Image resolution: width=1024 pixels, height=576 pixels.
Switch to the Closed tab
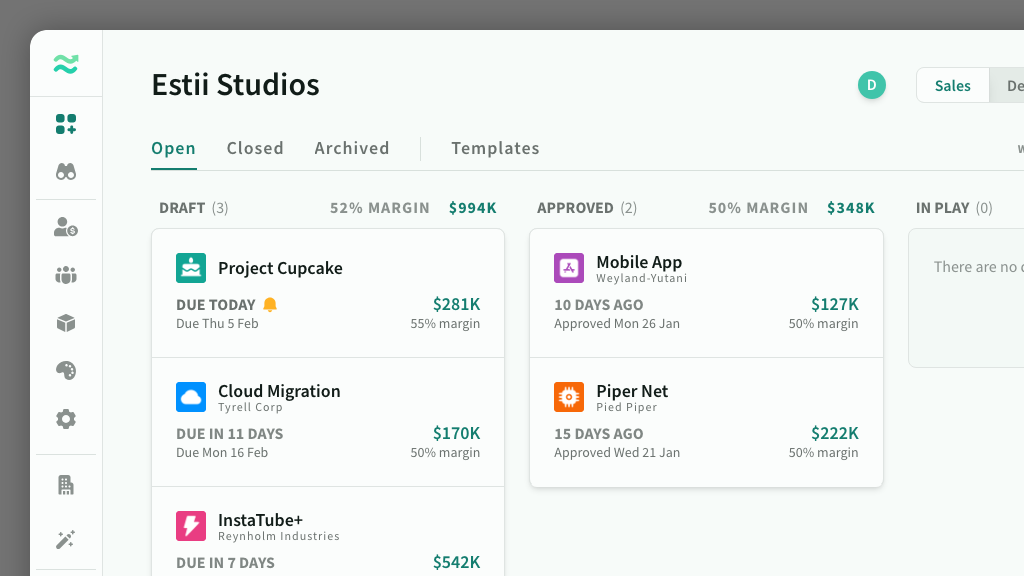click(x=255, y=148)
